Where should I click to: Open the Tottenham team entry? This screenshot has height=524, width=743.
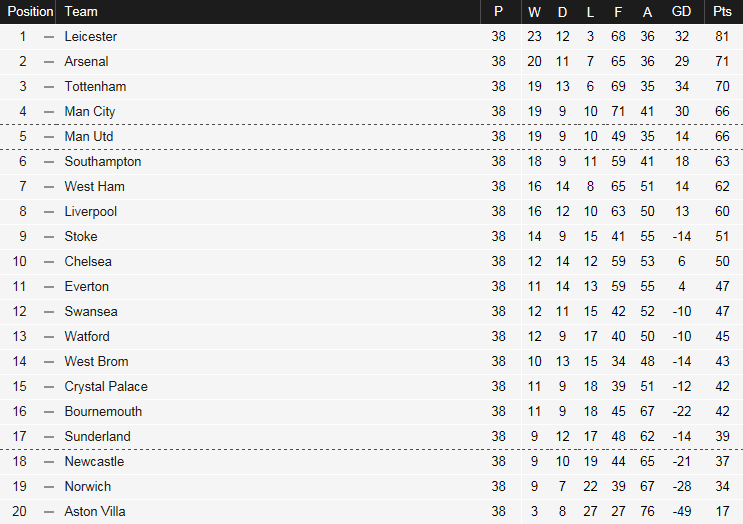click(x=95, y=86)
